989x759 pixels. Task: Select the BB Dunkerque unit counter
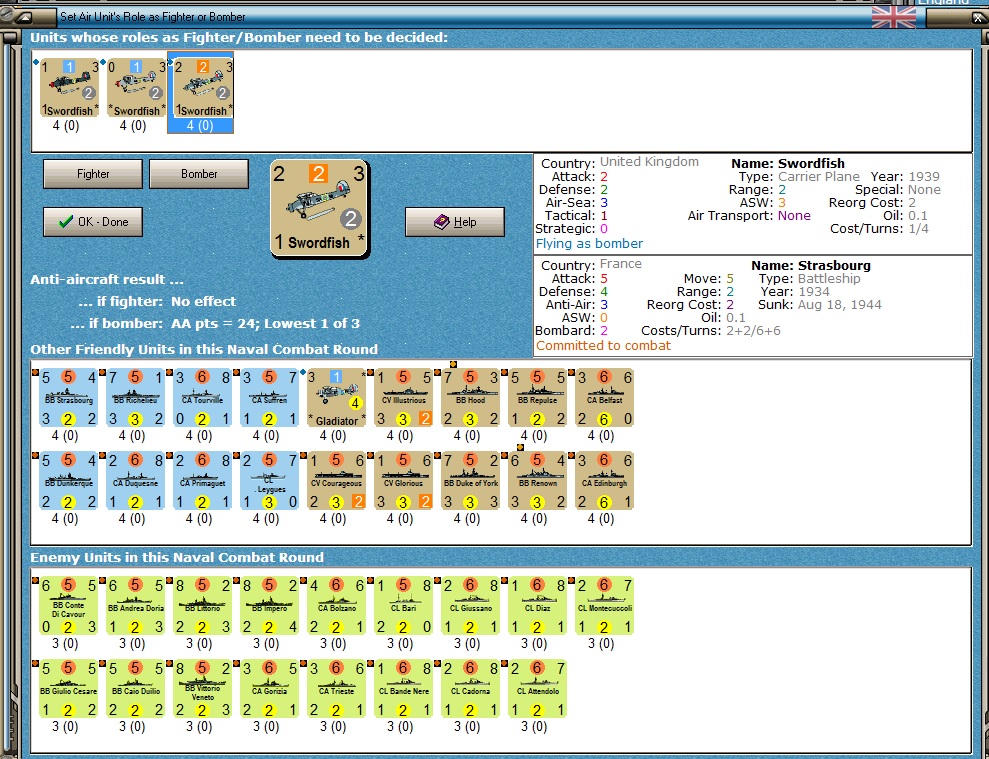tap(68, 481)
